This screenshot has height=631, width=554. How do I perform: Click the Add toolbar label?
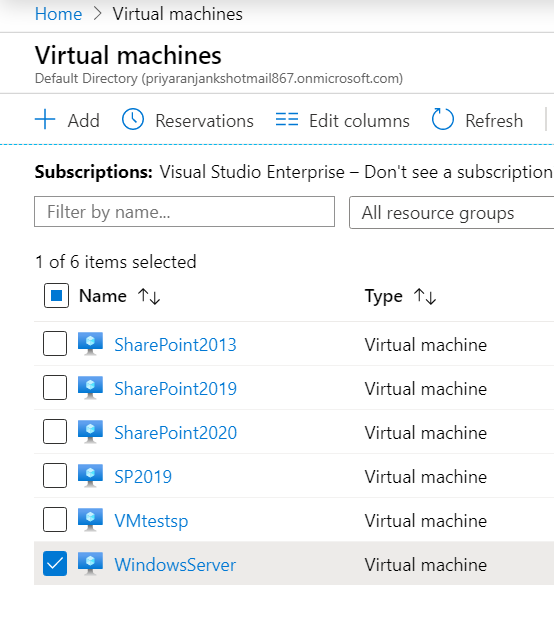pos(83,120)
